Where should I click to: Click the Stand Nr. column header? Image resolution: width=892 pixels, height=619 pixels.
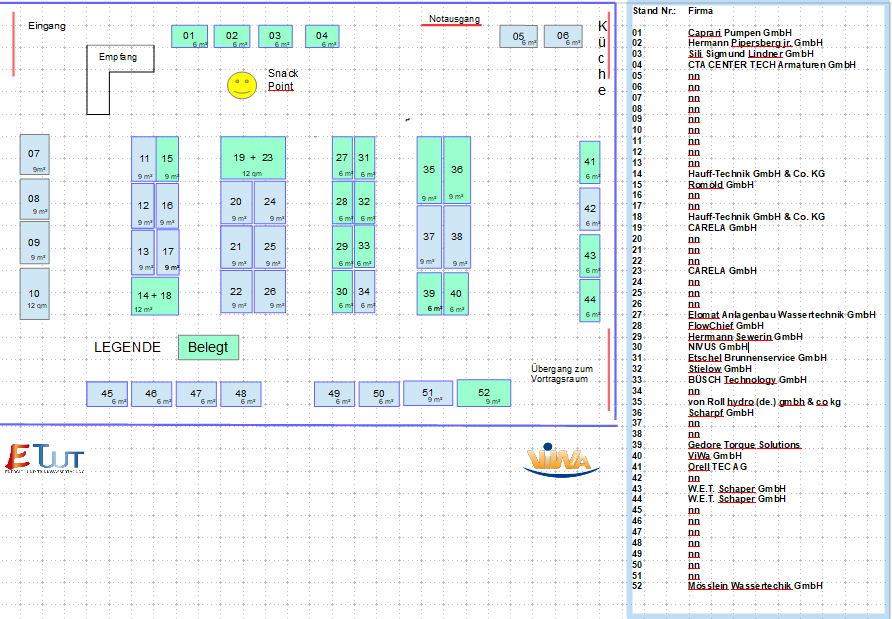[654, 11]
